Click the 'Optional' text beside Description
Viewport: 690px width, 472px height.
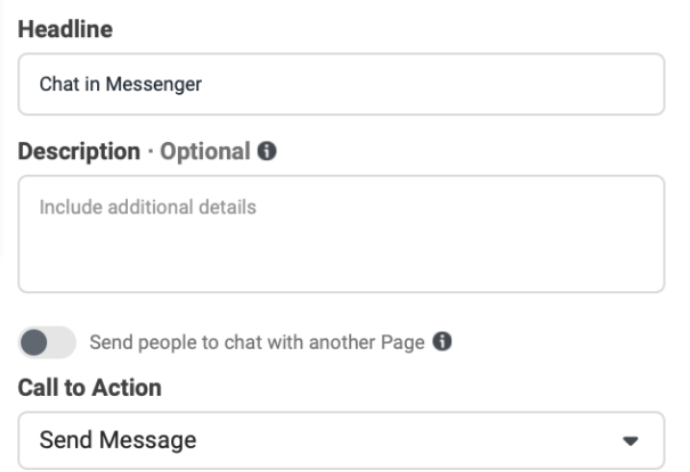point(205,152)
